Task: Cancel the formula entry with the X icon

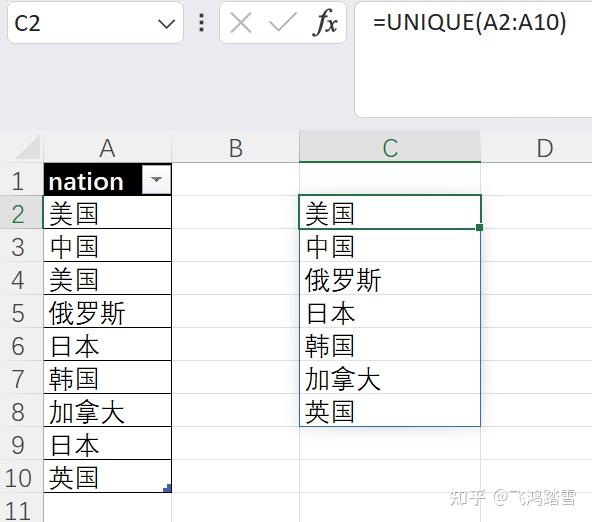Action: tap(240, 23)
